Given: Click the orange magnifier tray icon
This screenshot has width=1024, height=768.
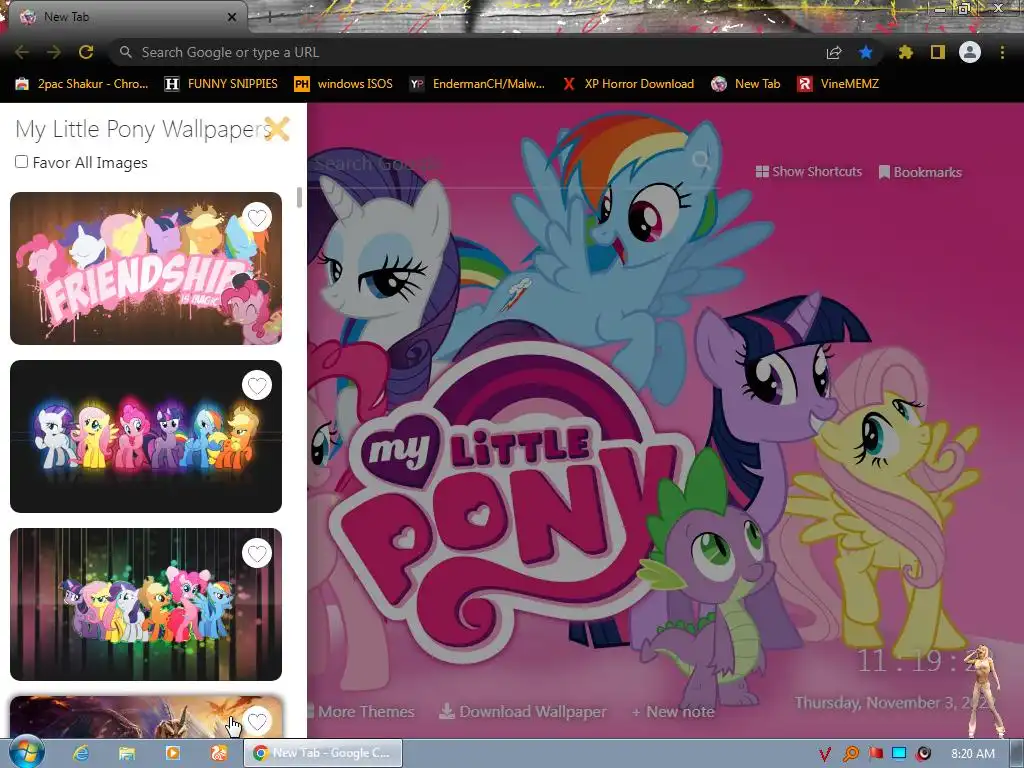Looking at the screenshot, I should pyautogui.click(x=850, y=754).
